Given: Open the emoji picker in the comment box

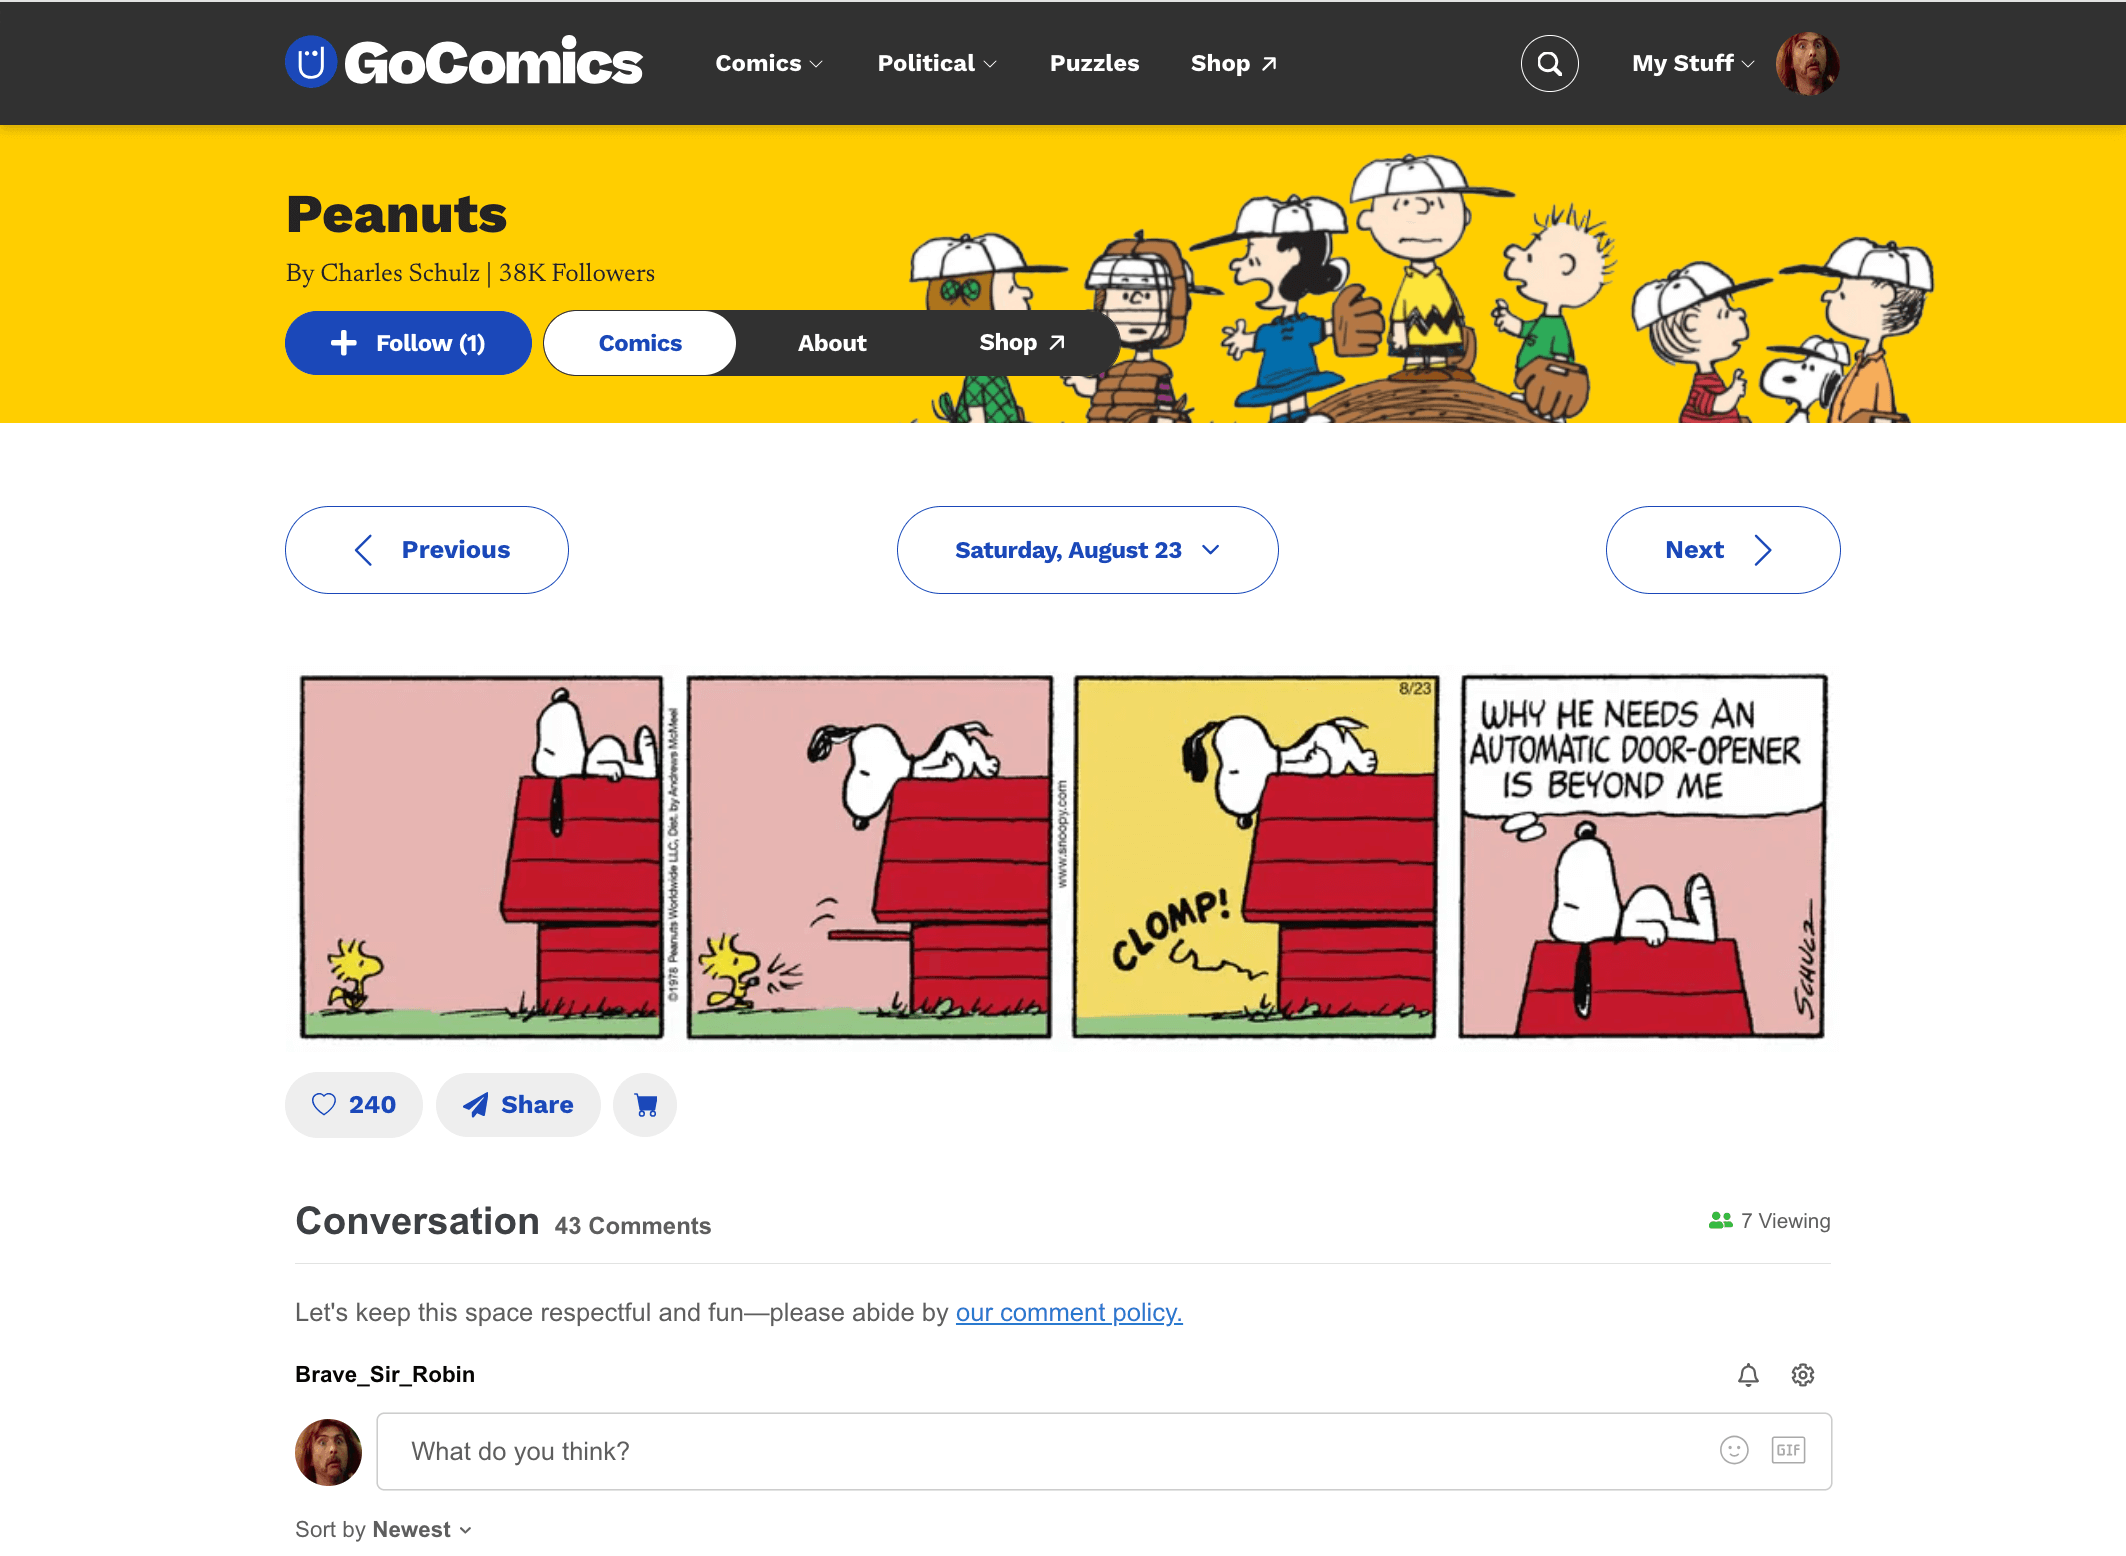Looking at the screenshot, I should tap(1734, 1450).
